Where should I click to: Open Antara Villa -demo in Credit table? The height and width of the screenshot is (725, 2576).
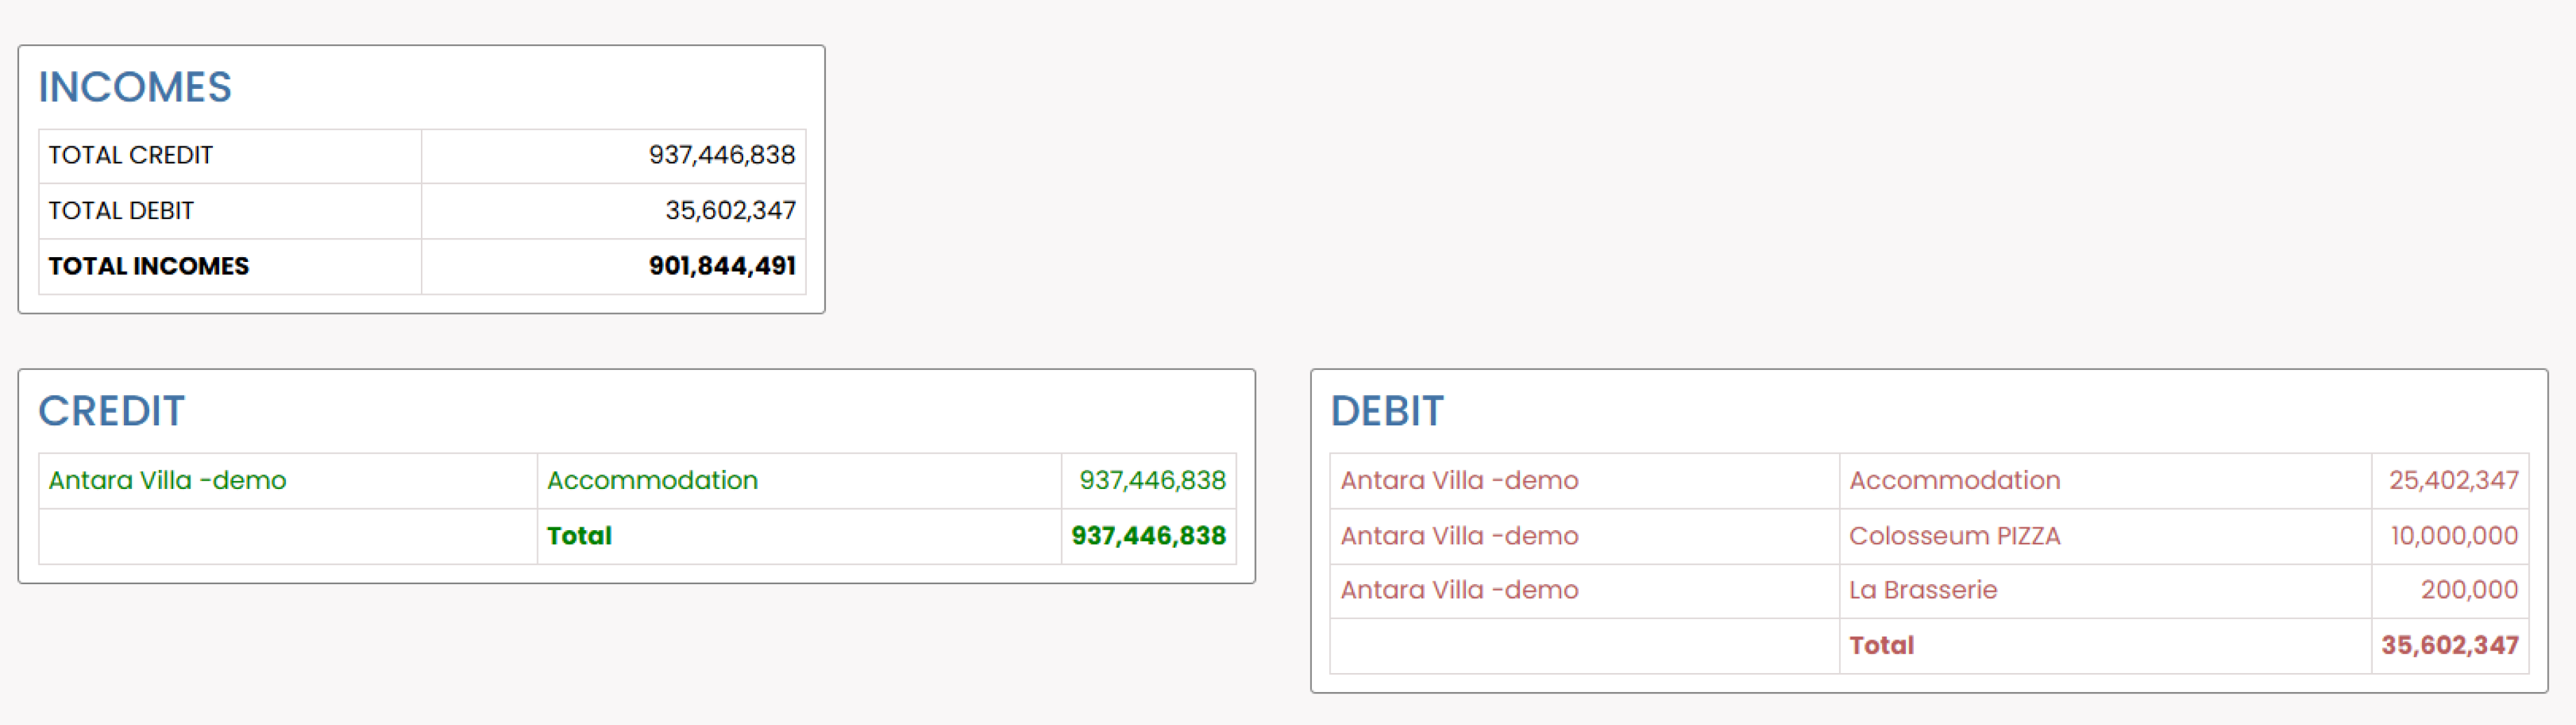click(x=167, y=480)
